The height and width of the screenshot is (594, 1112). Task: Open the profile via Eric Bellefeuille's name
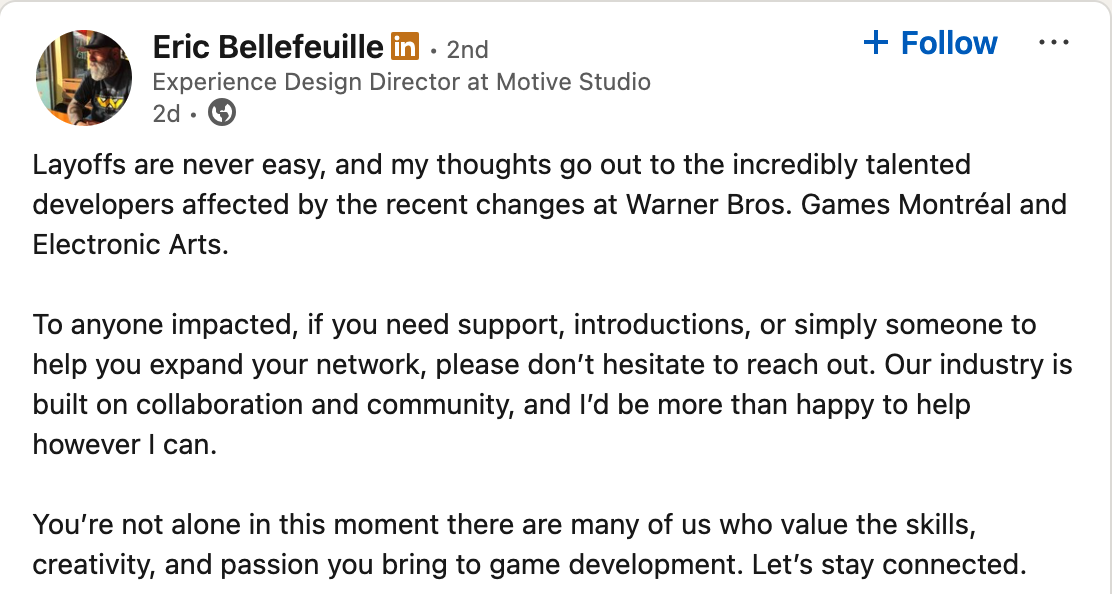click(x=268, y=46)
